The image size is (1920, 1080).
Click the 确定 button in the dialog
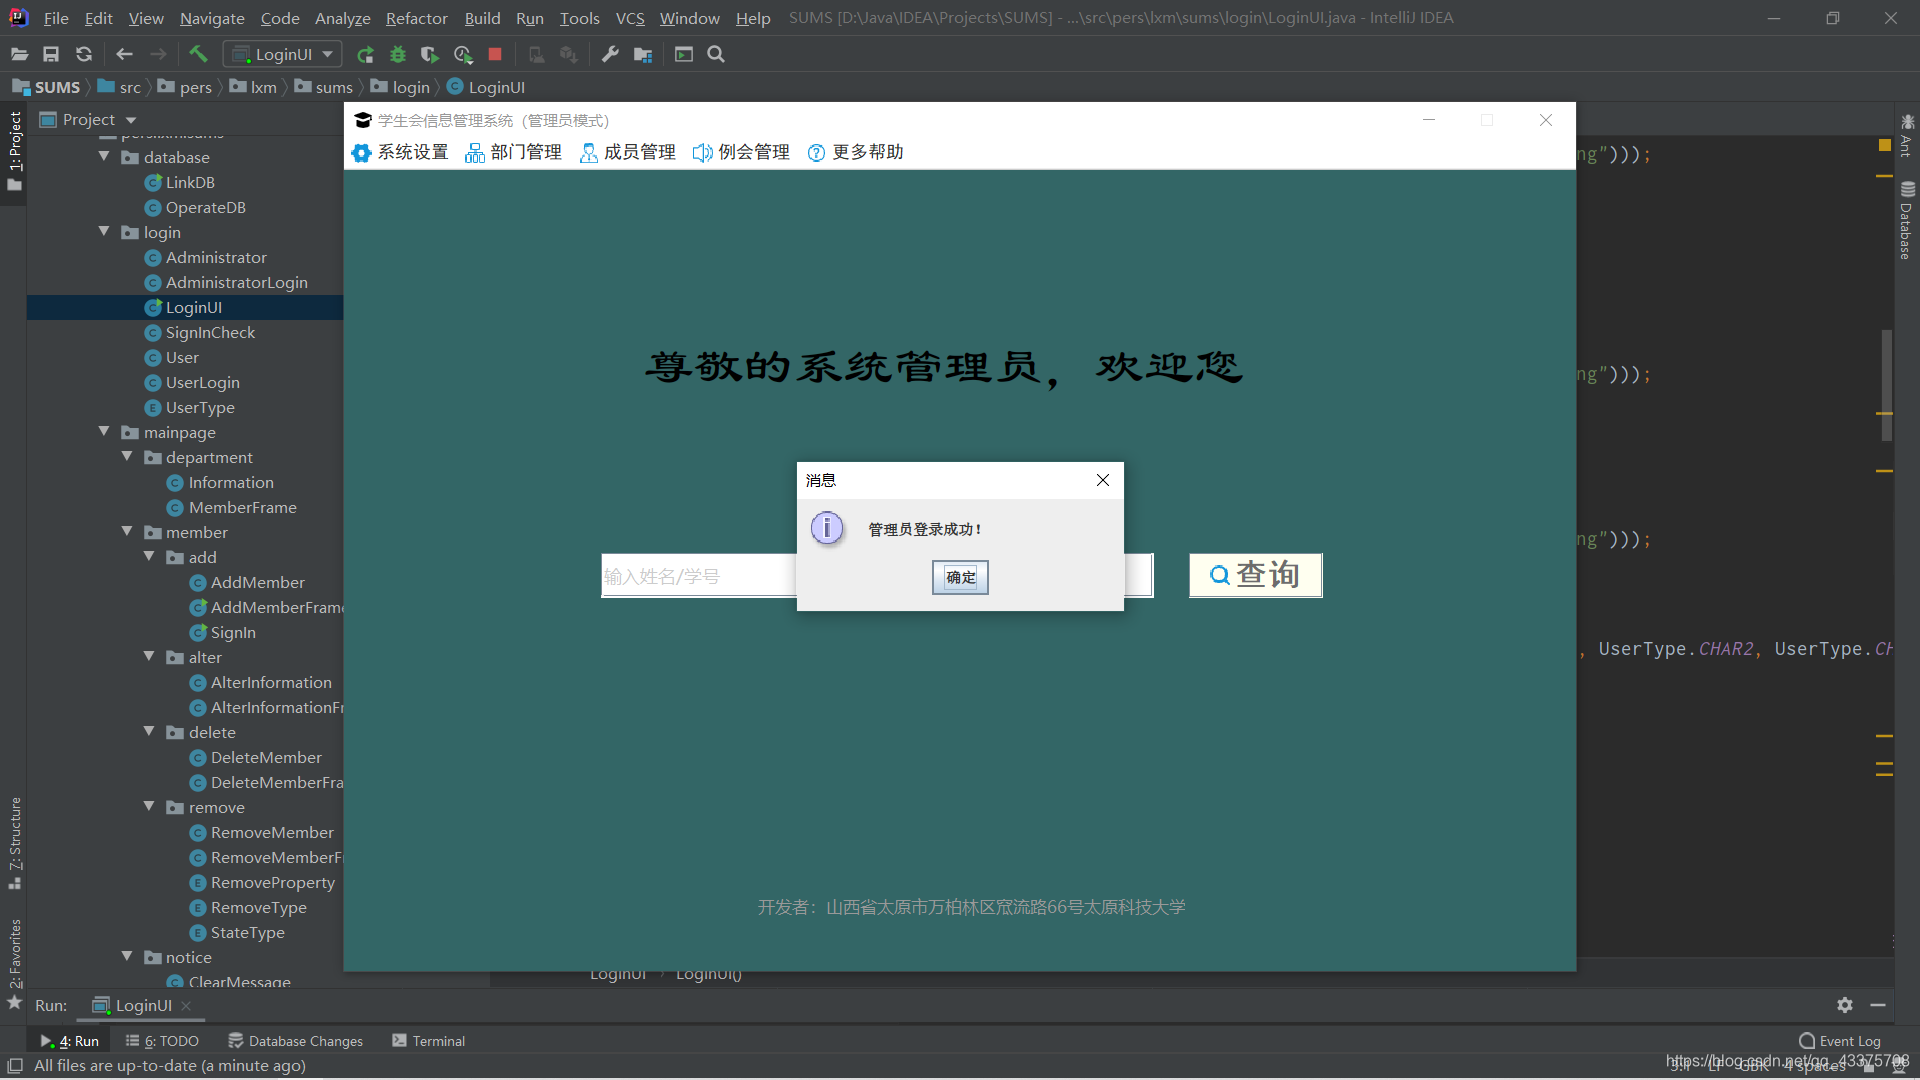pyautogui.click(x=960, y=577)
